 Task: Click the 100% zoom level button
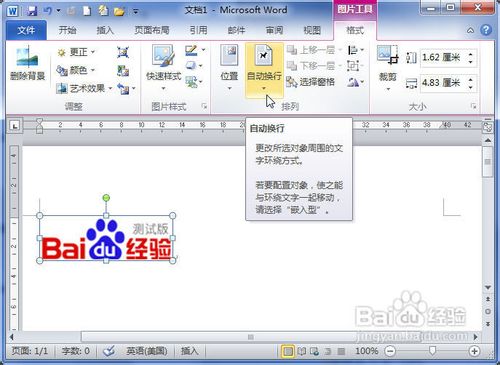[x=366, y=351]
